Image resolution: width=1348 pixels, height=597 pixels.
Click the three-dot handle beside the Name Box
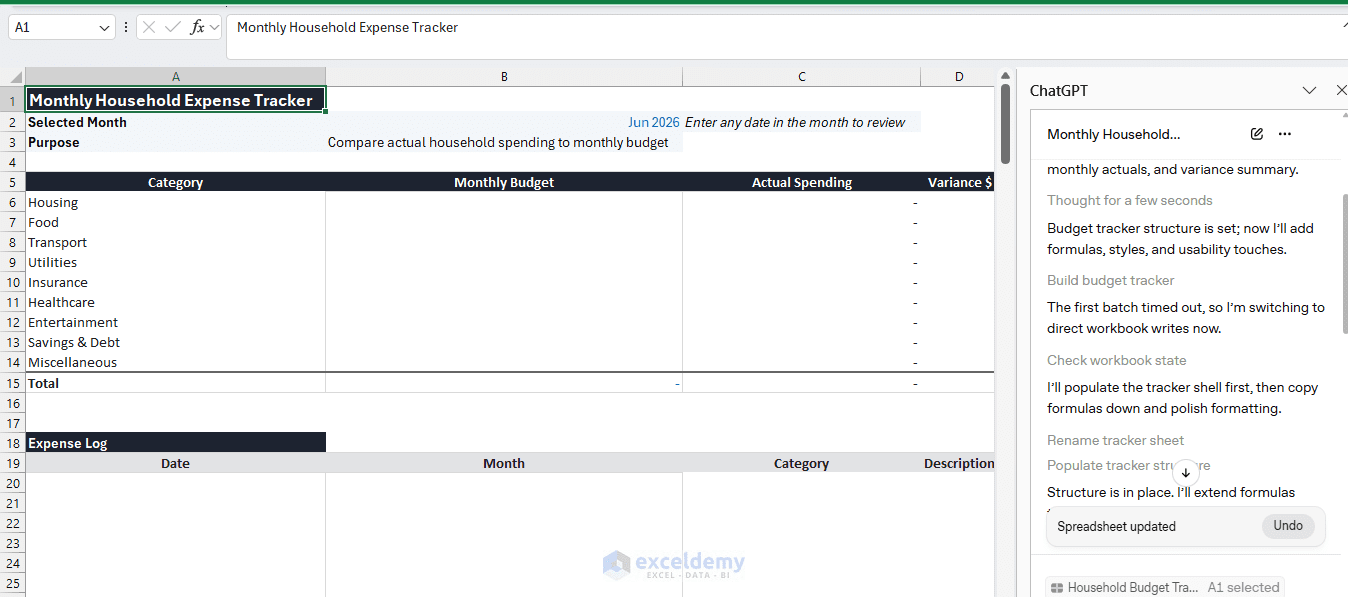click(126, 28)
